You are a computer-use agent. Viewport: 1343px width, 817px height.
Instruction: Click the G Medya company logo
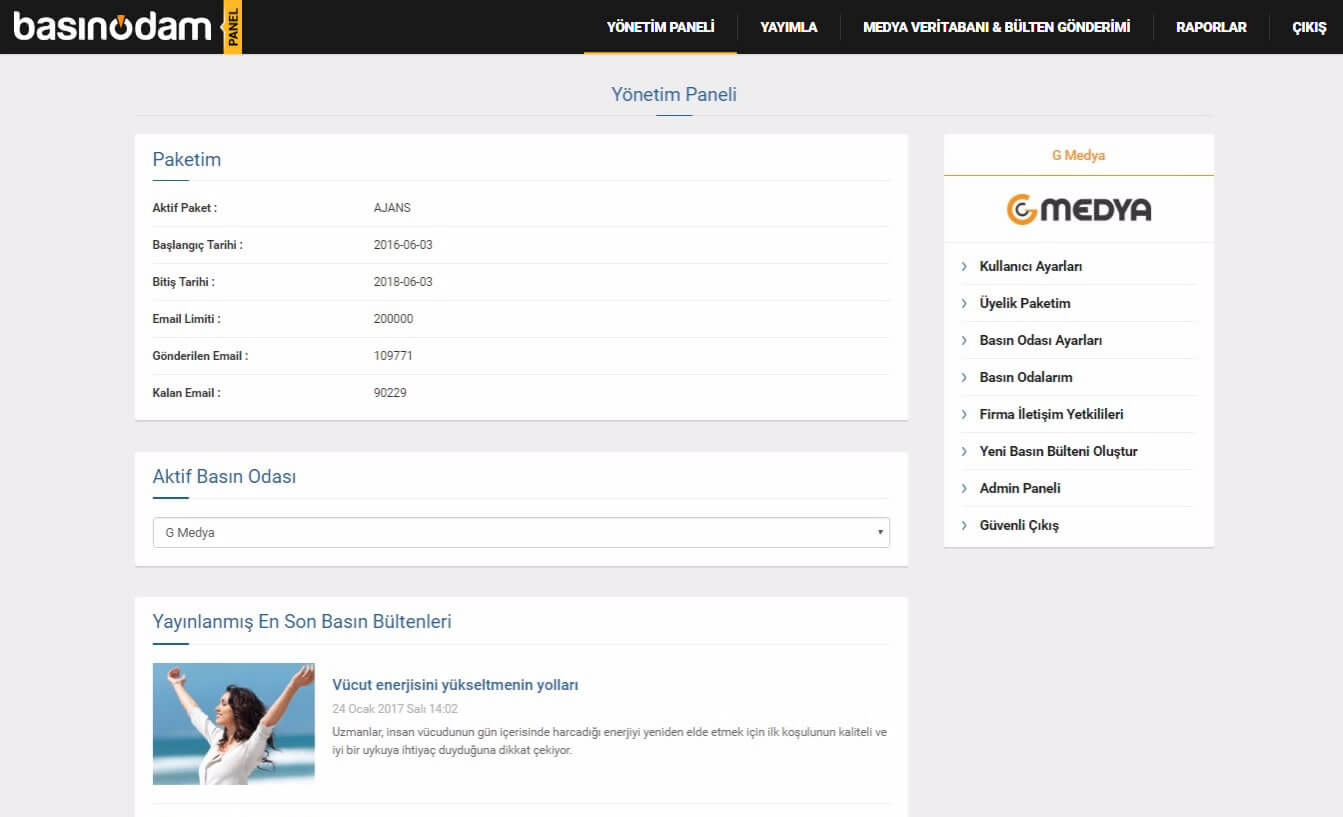click(1078, 209)
